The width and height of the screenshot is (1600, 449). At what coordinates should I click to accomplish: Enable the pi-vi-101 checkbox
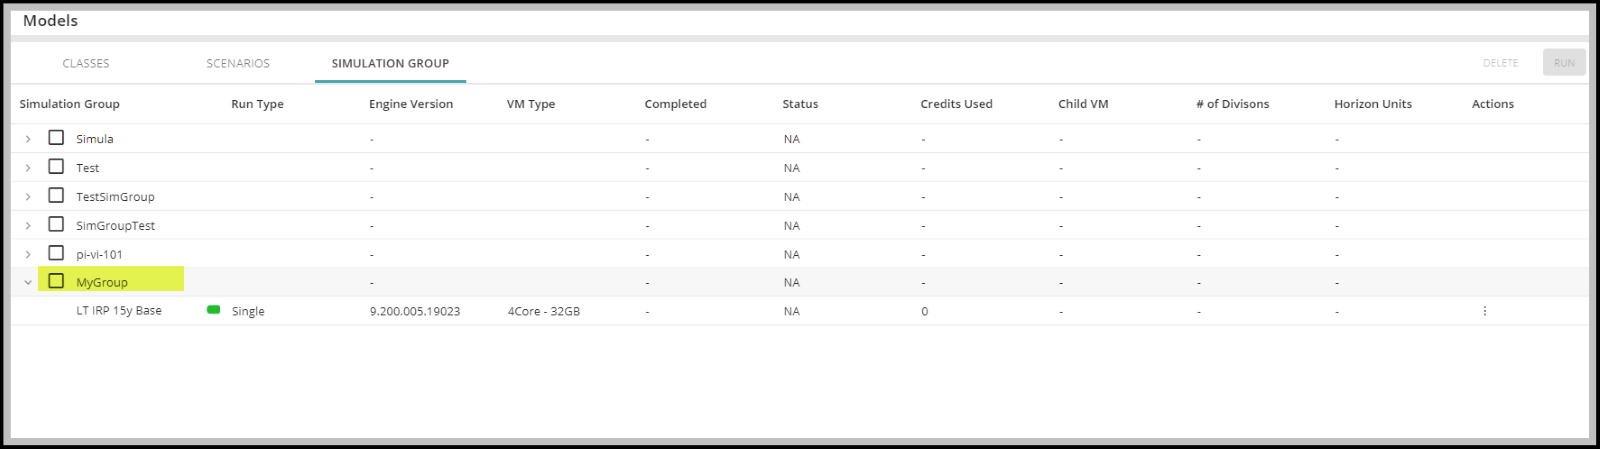(x=56, y=253)
